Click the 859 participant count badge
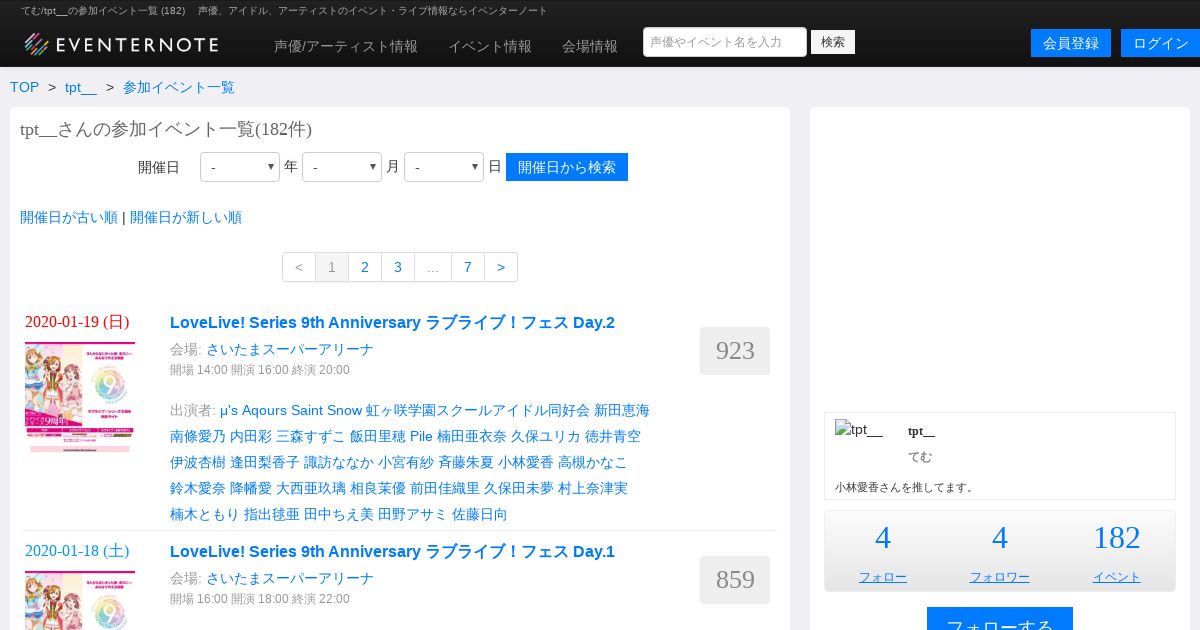 pyautogui.click(x=735, y=580)
